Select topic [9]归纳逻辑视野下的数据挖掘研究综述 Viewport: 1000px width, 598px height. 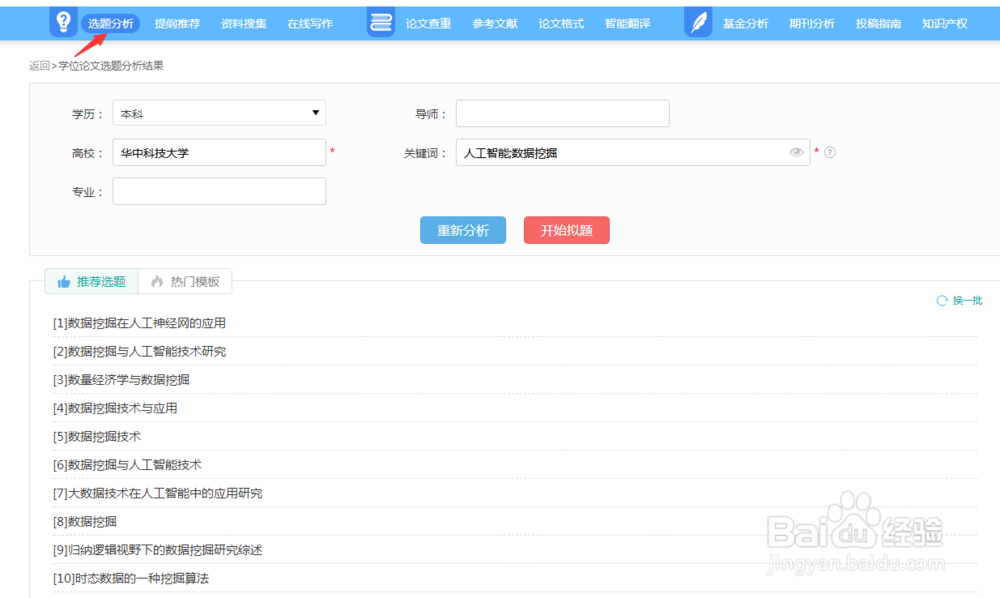coord(158,550)
